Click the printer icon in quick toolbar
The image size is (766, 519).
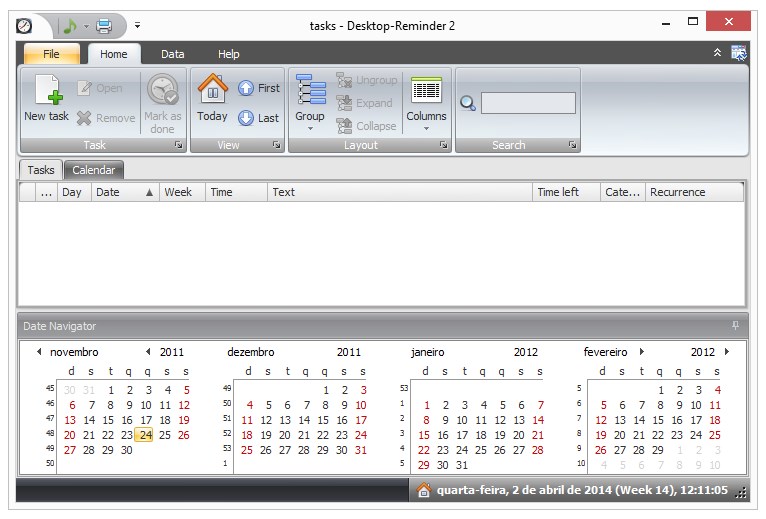coord(104,25)
